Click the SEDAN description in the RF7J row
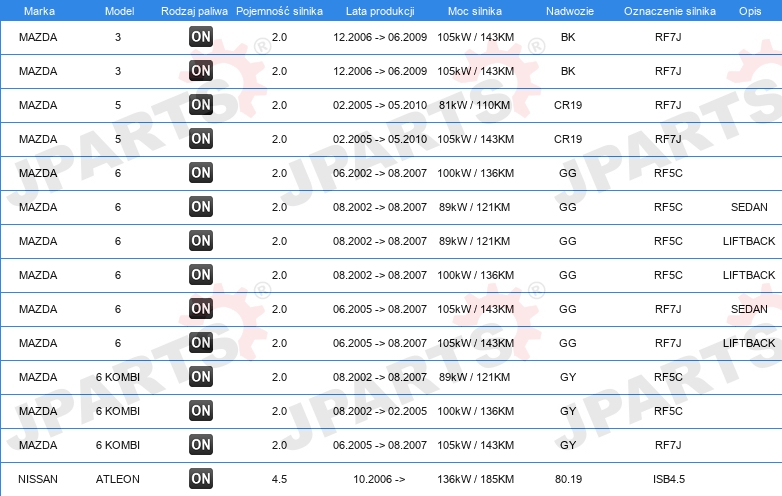This screenshot has height=496, width=782. click(749, 309)
